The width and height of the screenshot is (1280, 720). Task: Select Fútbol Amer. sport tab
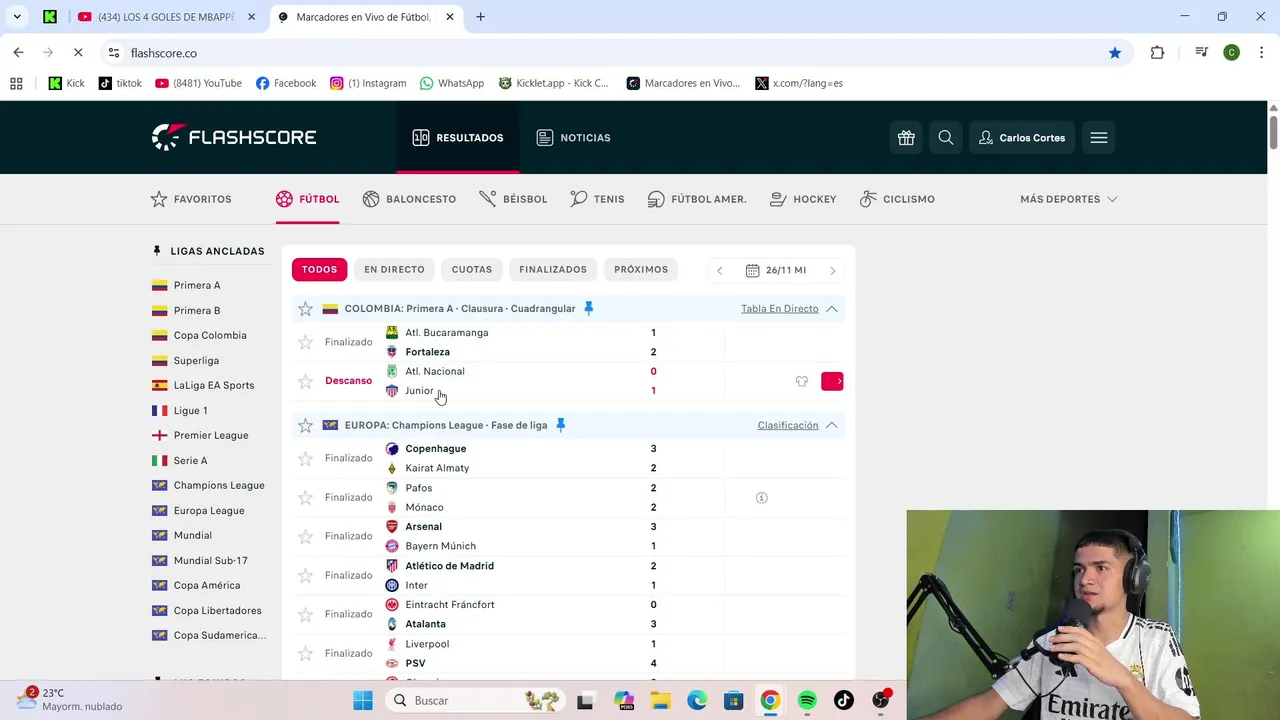697,199
